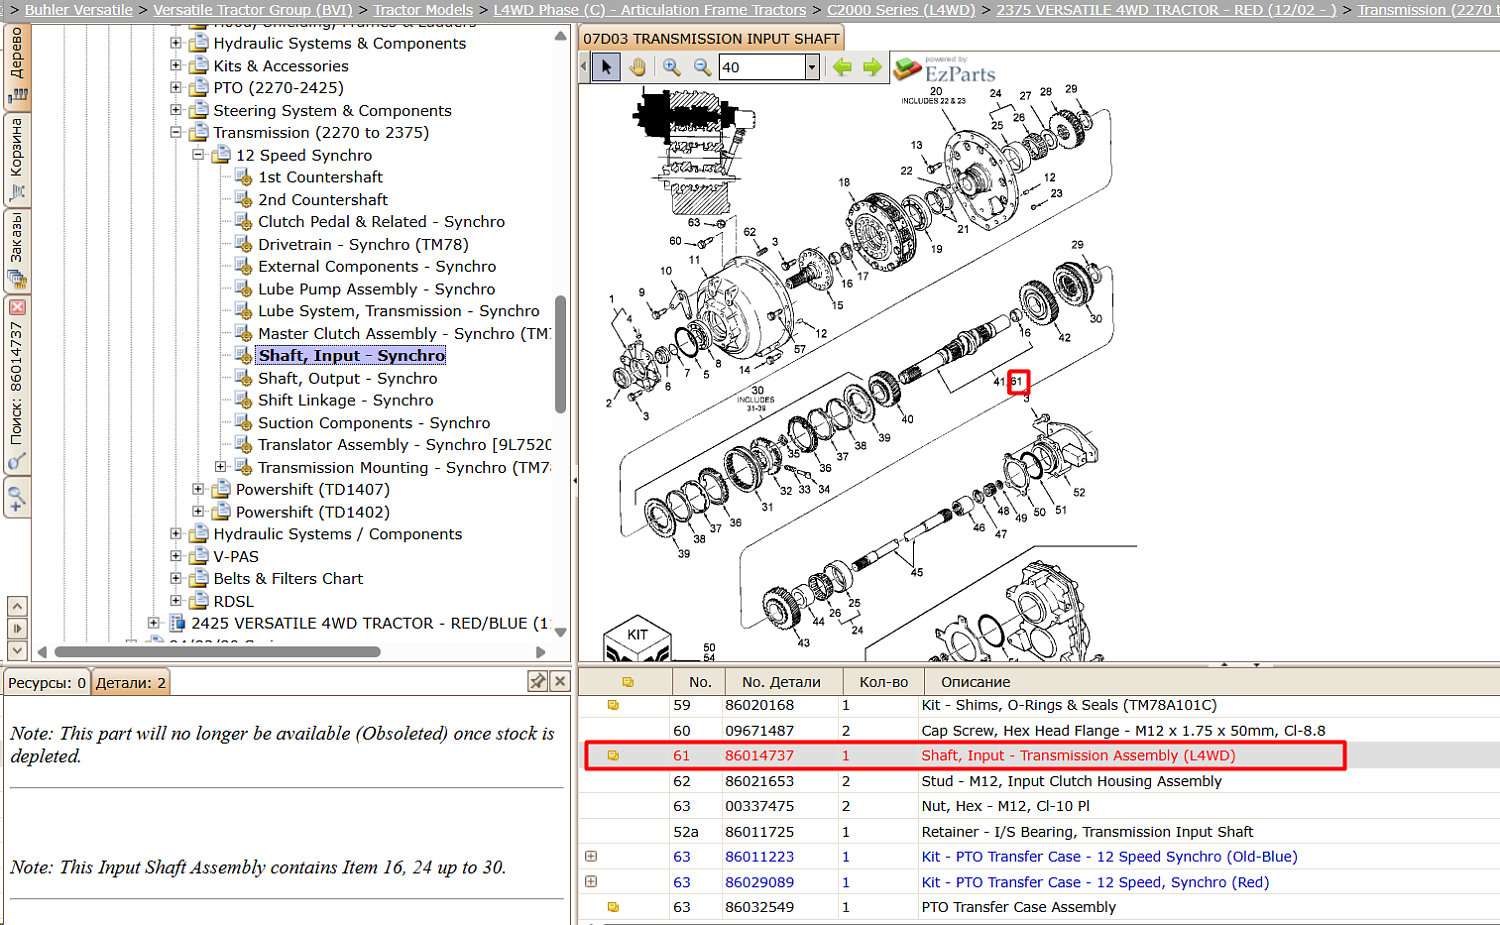The height and width of the screenshot is (925, 1500).
Task: Click note icon for PTO Transfer Case Assembly
Action: (x=613, y=907)
